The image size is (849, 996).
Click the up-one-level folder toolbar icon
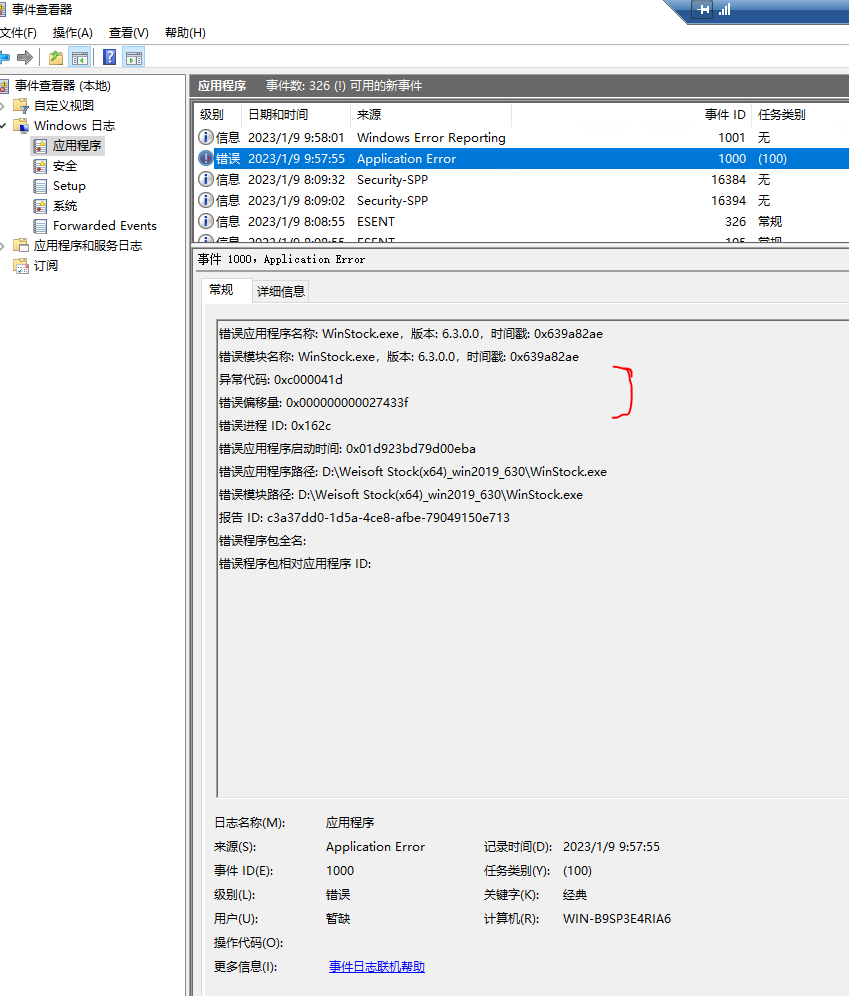click(x=56, y=58)
